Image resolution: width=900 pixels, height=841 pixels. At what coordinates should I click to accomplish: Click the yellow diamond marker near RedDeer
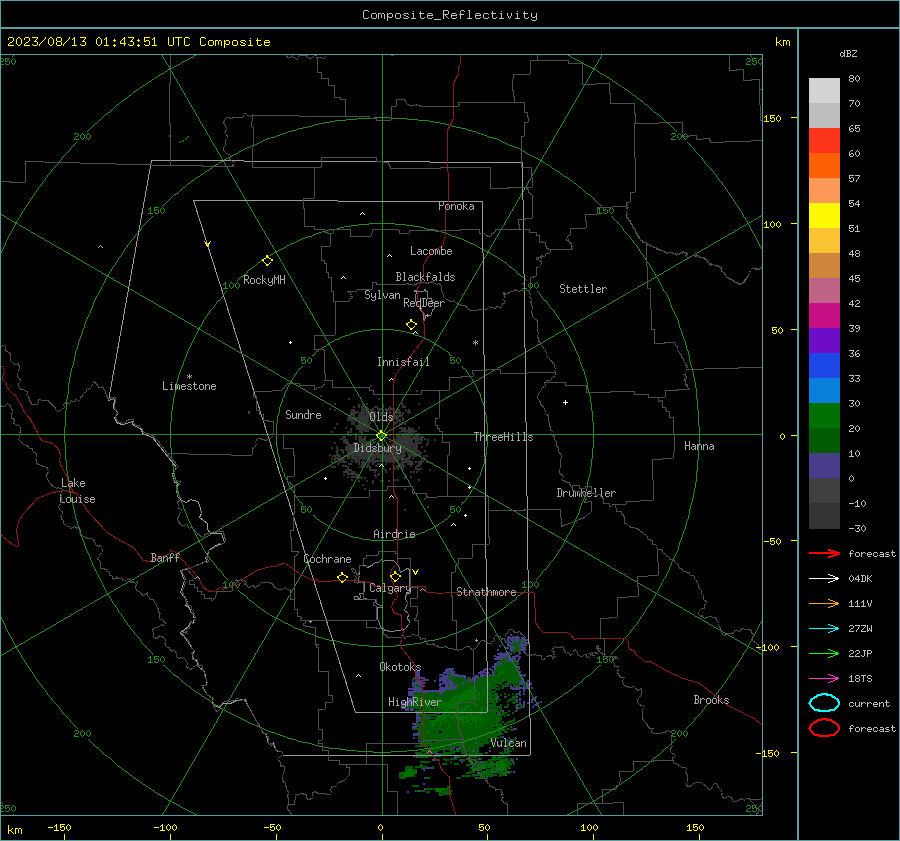[x=411, y=325]
